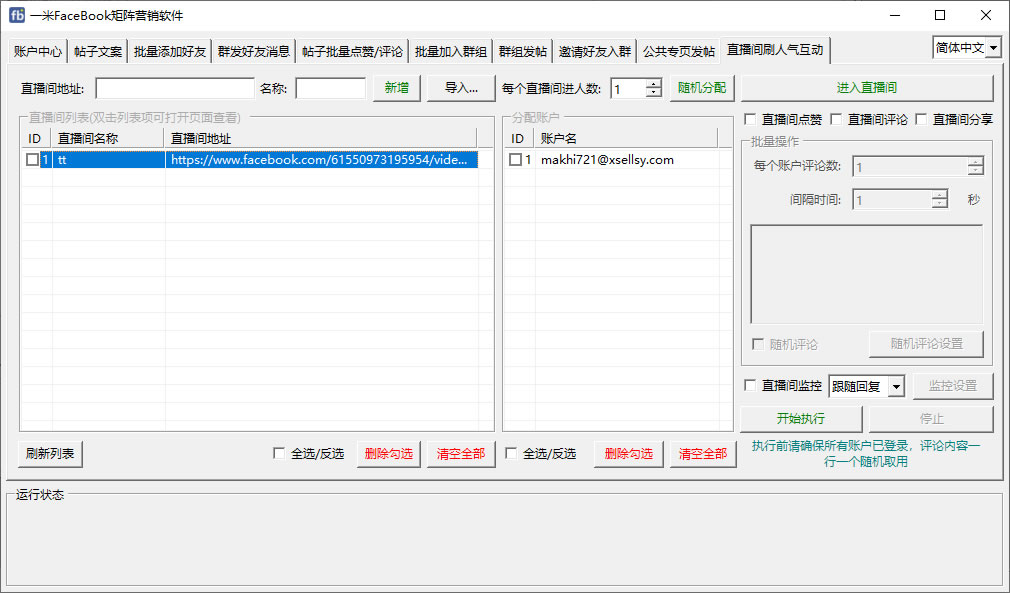Enable the 直播间分享 checkbox
This screenshot has height=593, width=1010.
pyautogui.click(x=921, y=119)
